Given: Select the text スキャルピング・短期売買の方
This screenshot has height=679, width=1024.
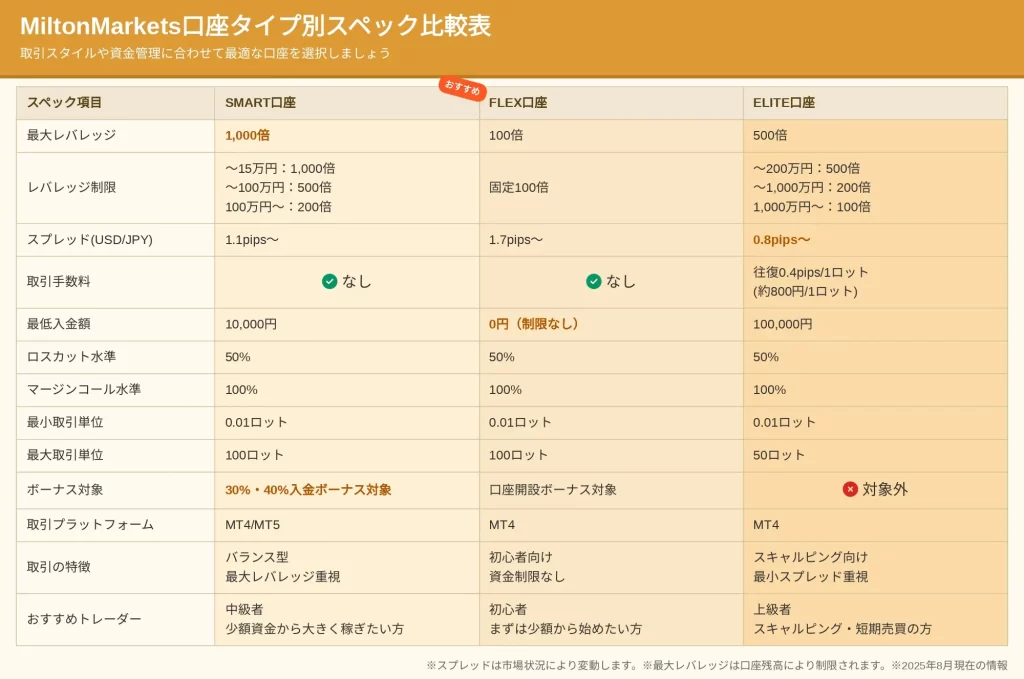Looking at the screenshot, I should 842,629.
